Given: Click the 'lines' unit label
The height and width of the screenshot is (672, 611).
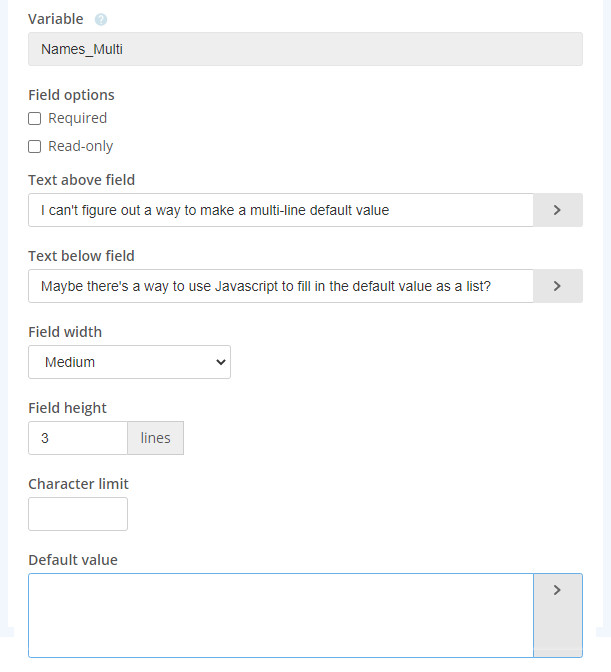Looking at the screenshot, I should tap(155, 438).
